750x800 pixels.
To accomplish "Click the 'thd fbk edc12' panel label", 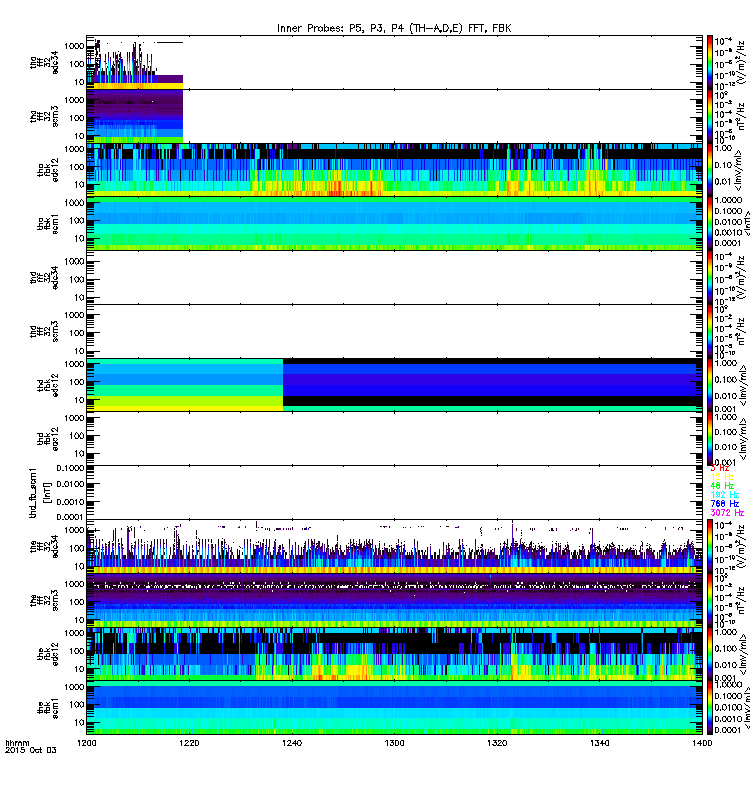I will pos(48,385).
